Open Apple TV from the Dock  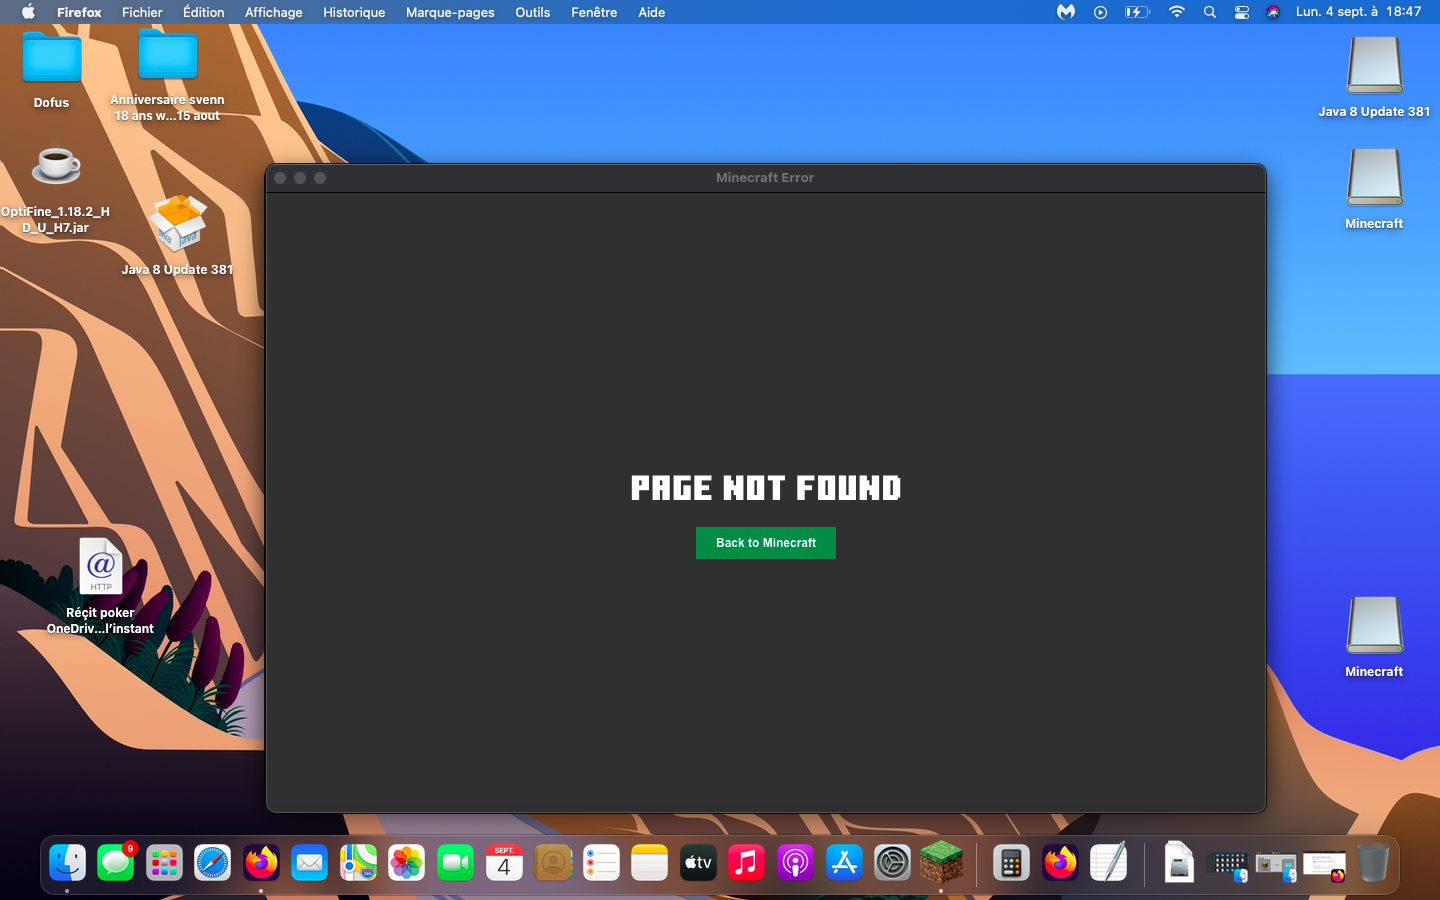pos(698,862)
